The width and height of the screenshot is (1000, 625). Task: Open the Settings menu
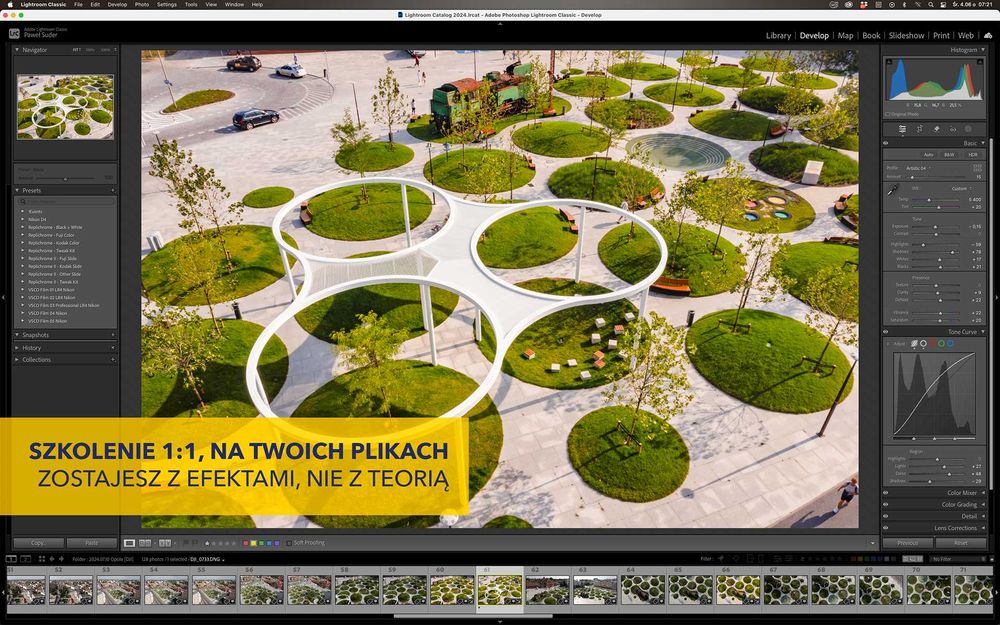pyautogui.click(x=166, y=4)
